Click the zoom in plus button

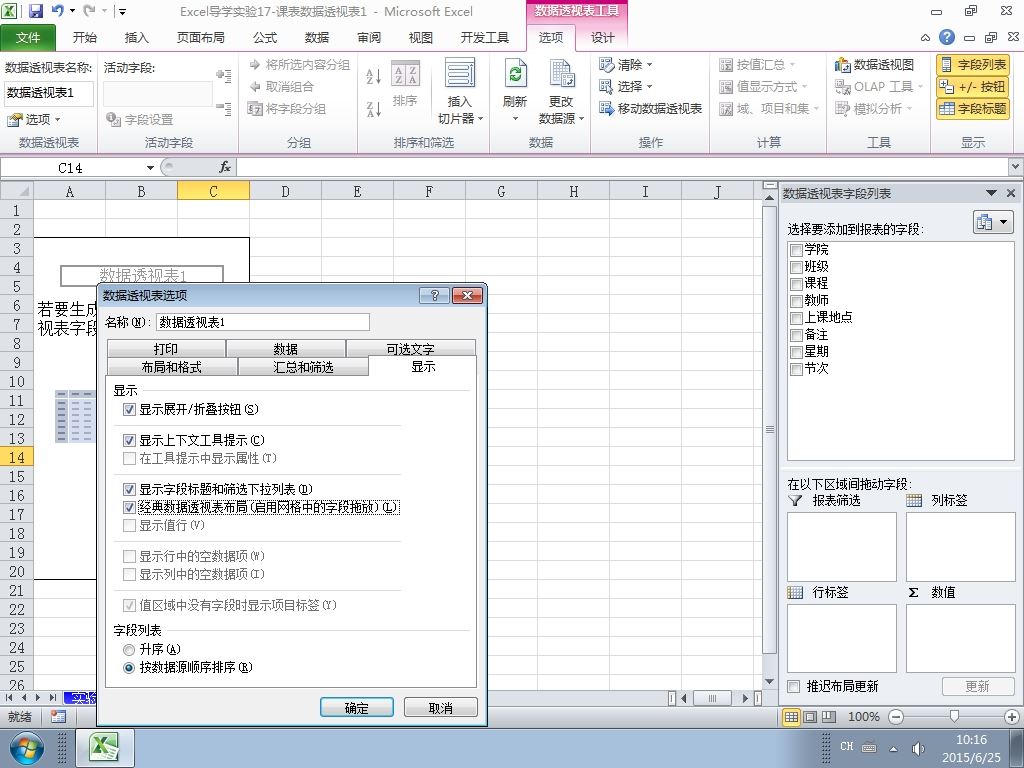click(1012, 717)
